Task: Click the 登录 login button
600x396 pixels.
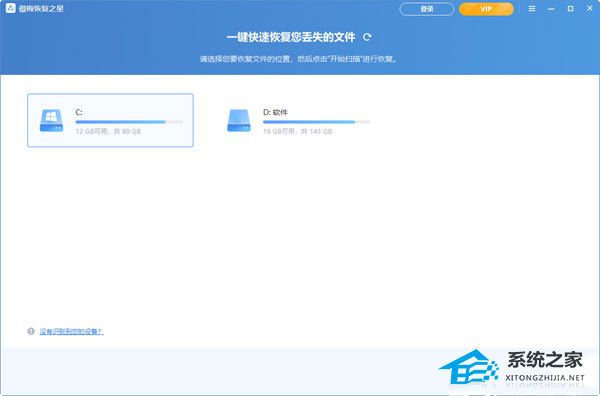Action: 427,9
